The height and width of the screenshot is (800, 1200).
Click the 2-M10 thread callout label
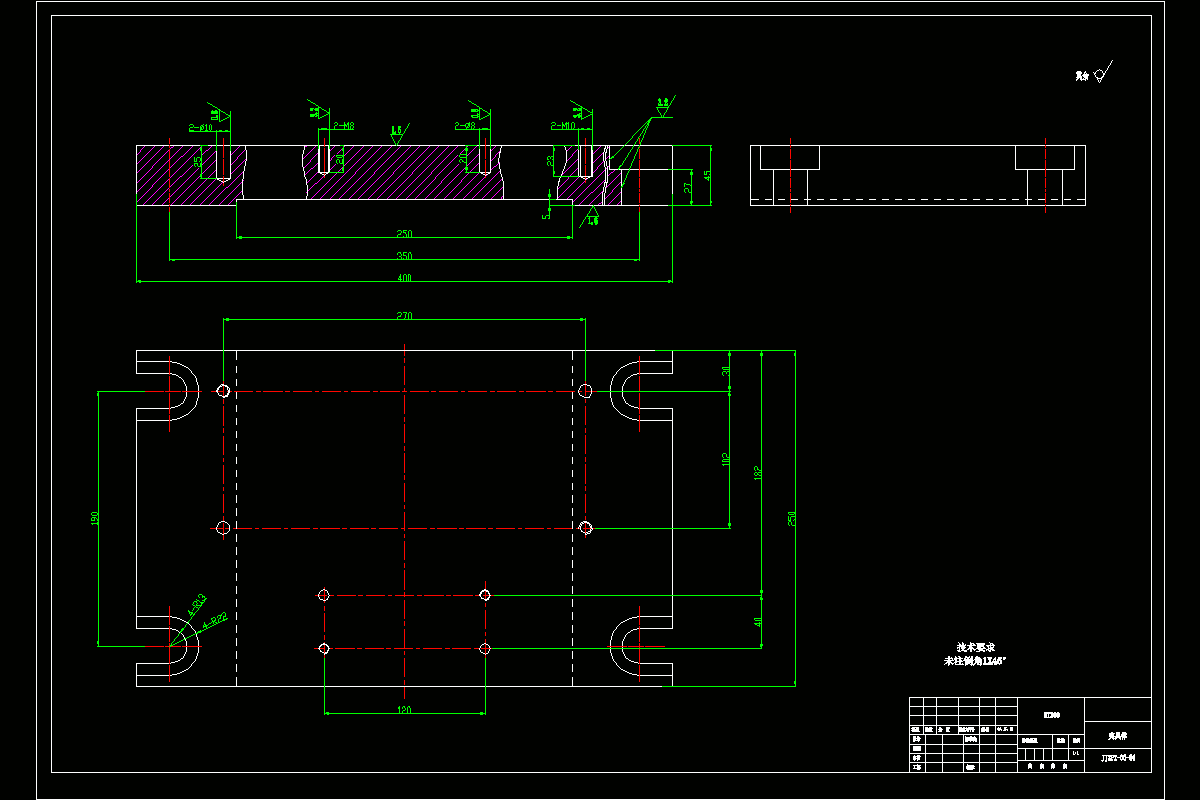563,126
